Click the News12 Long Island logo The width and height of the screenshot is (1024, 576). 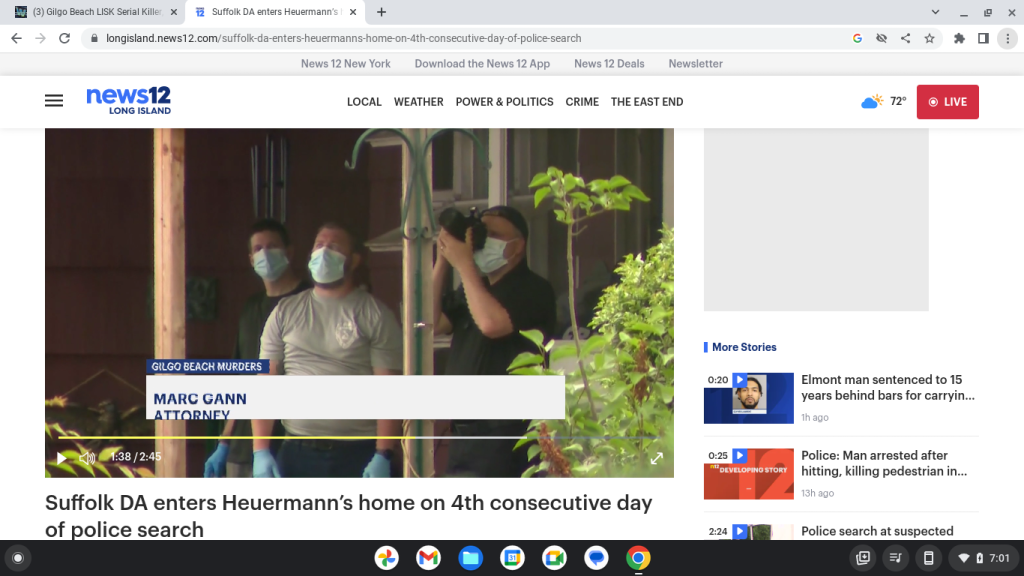point(128,100)
